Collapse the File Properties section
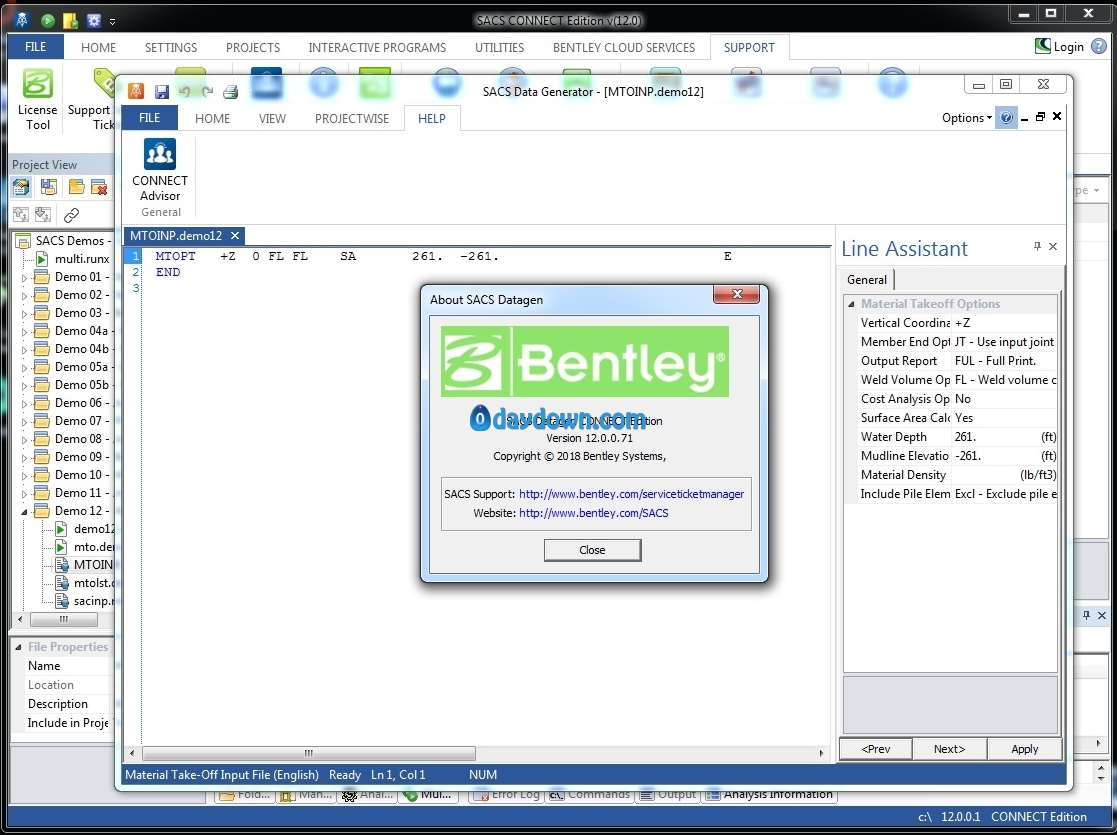1117x835 pixels. (x=19, y=647)
